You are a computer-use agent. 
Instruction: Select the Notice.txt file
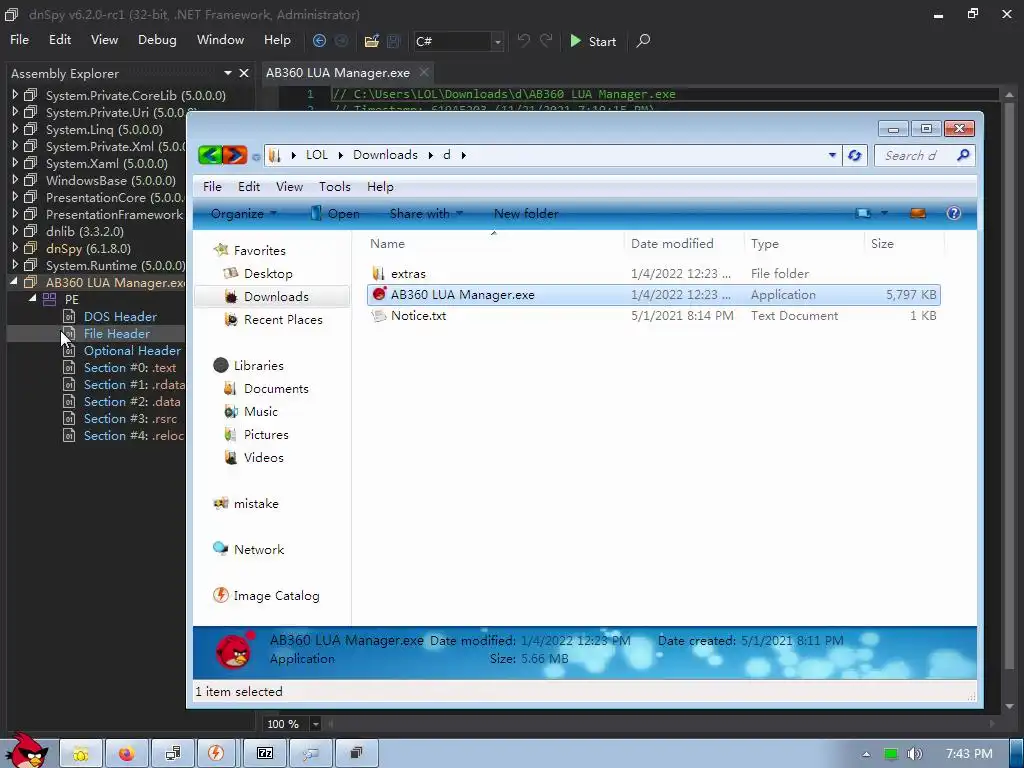[653, 315]
